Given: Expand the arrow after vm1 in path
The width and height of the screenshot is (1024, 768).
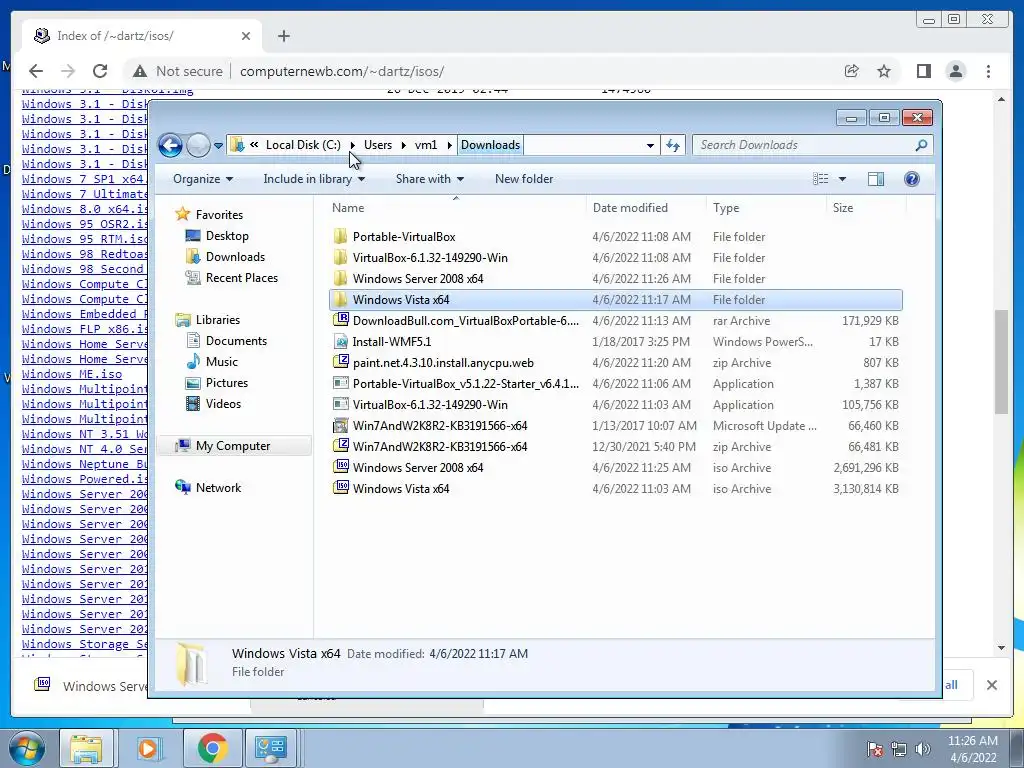Looking at the screenshot, I should pos(450,145).
